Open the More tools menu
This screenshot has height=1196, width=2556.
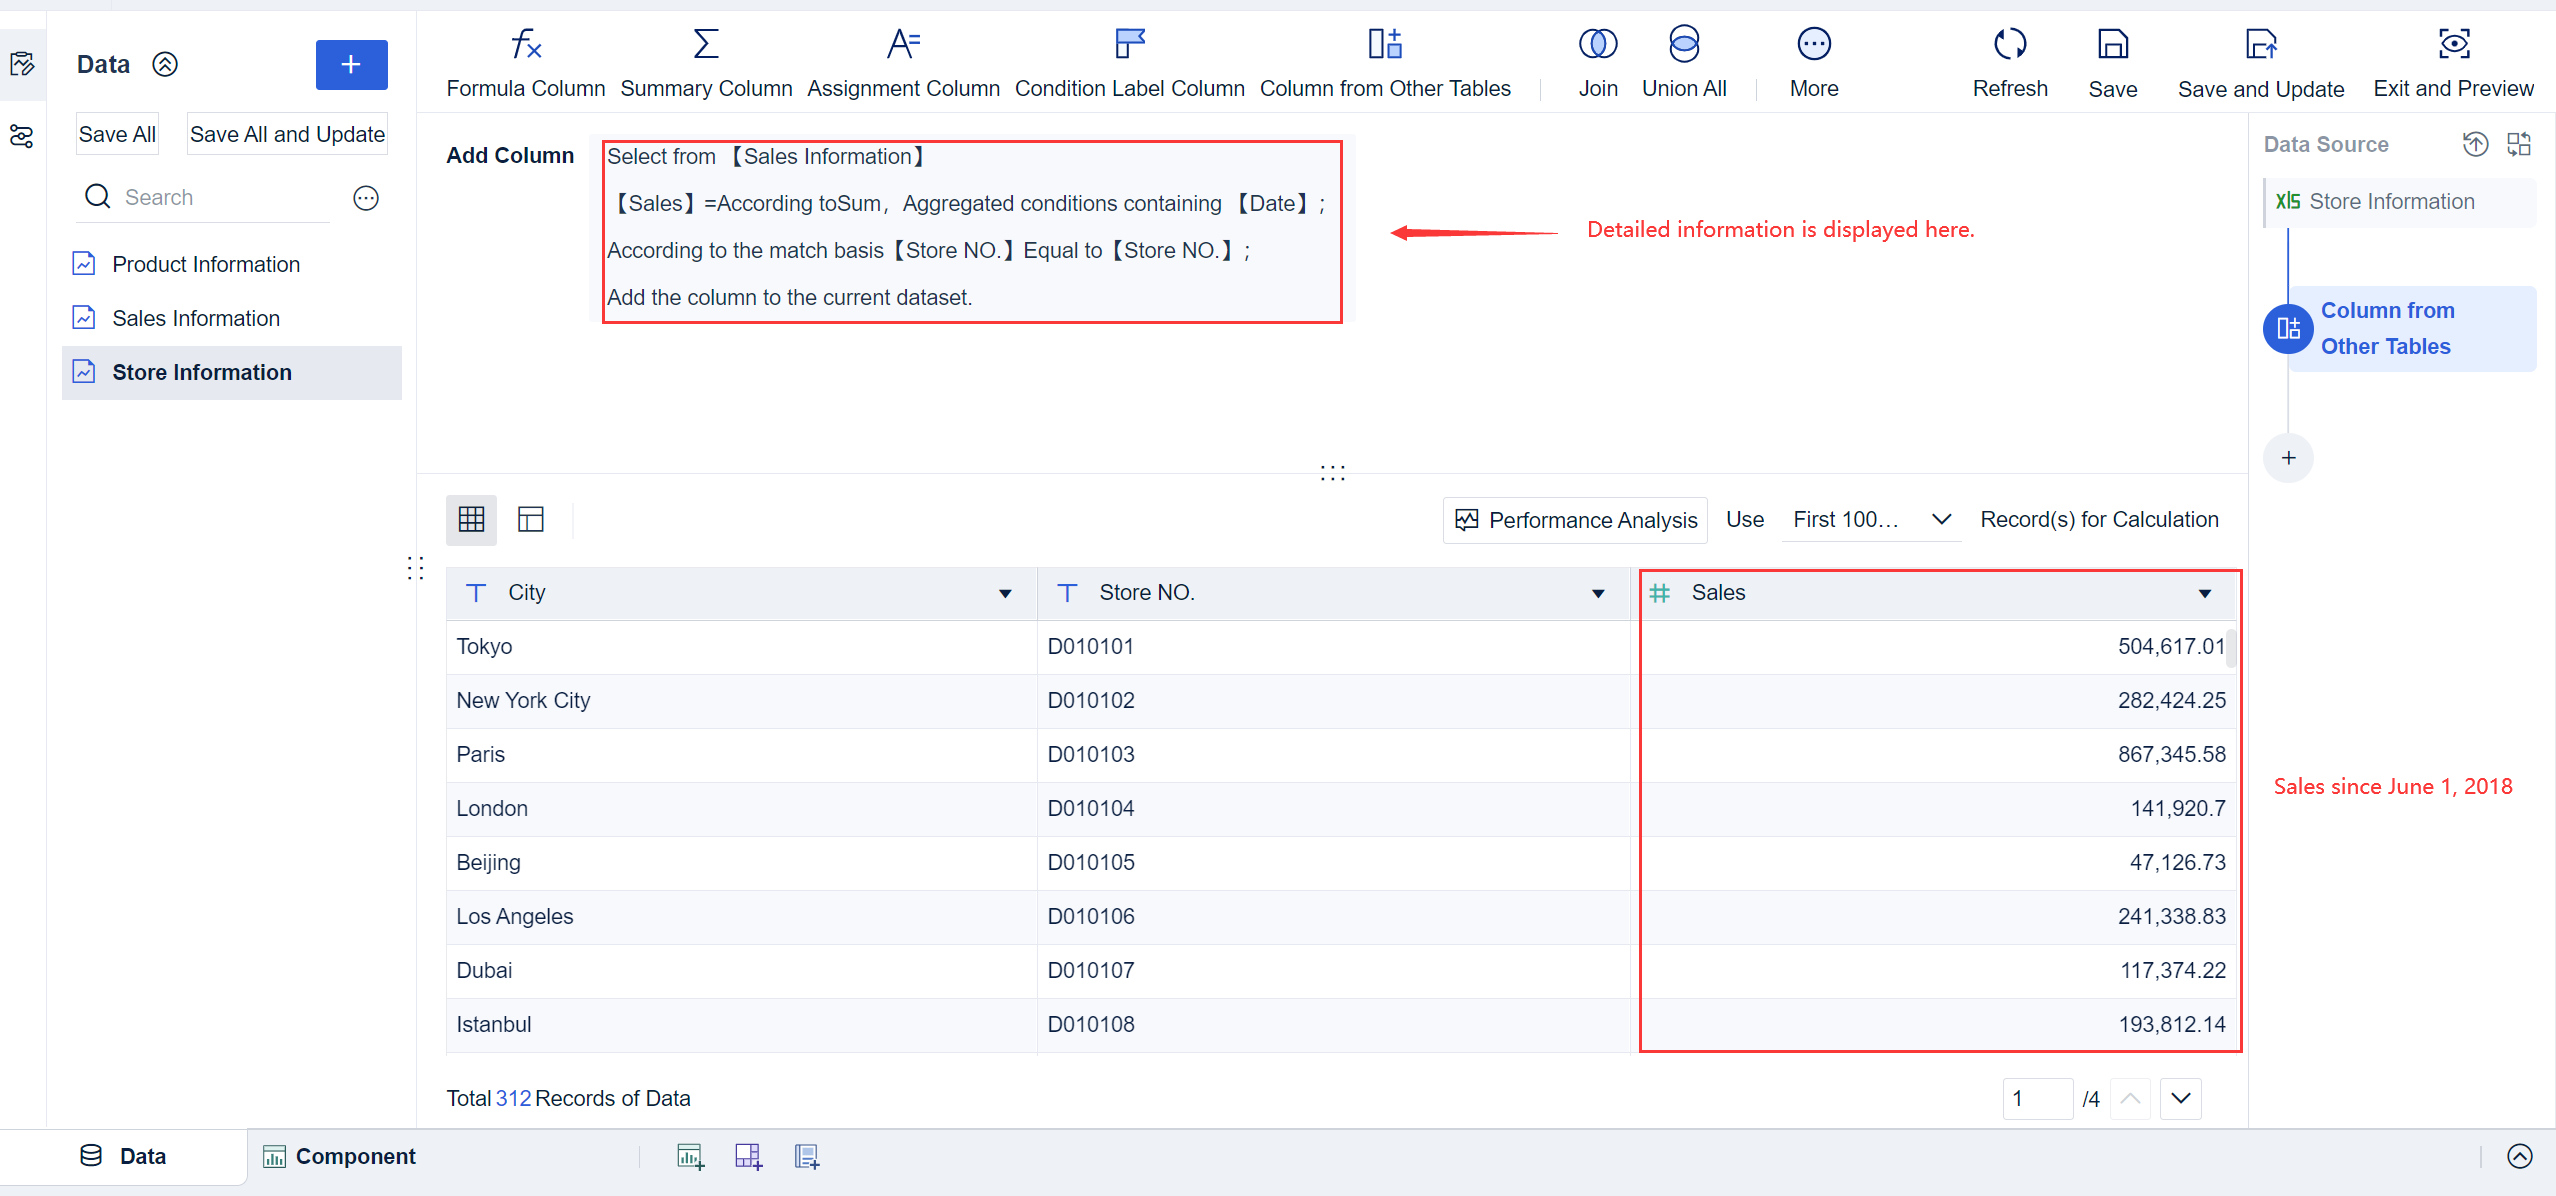(1814, 63)
